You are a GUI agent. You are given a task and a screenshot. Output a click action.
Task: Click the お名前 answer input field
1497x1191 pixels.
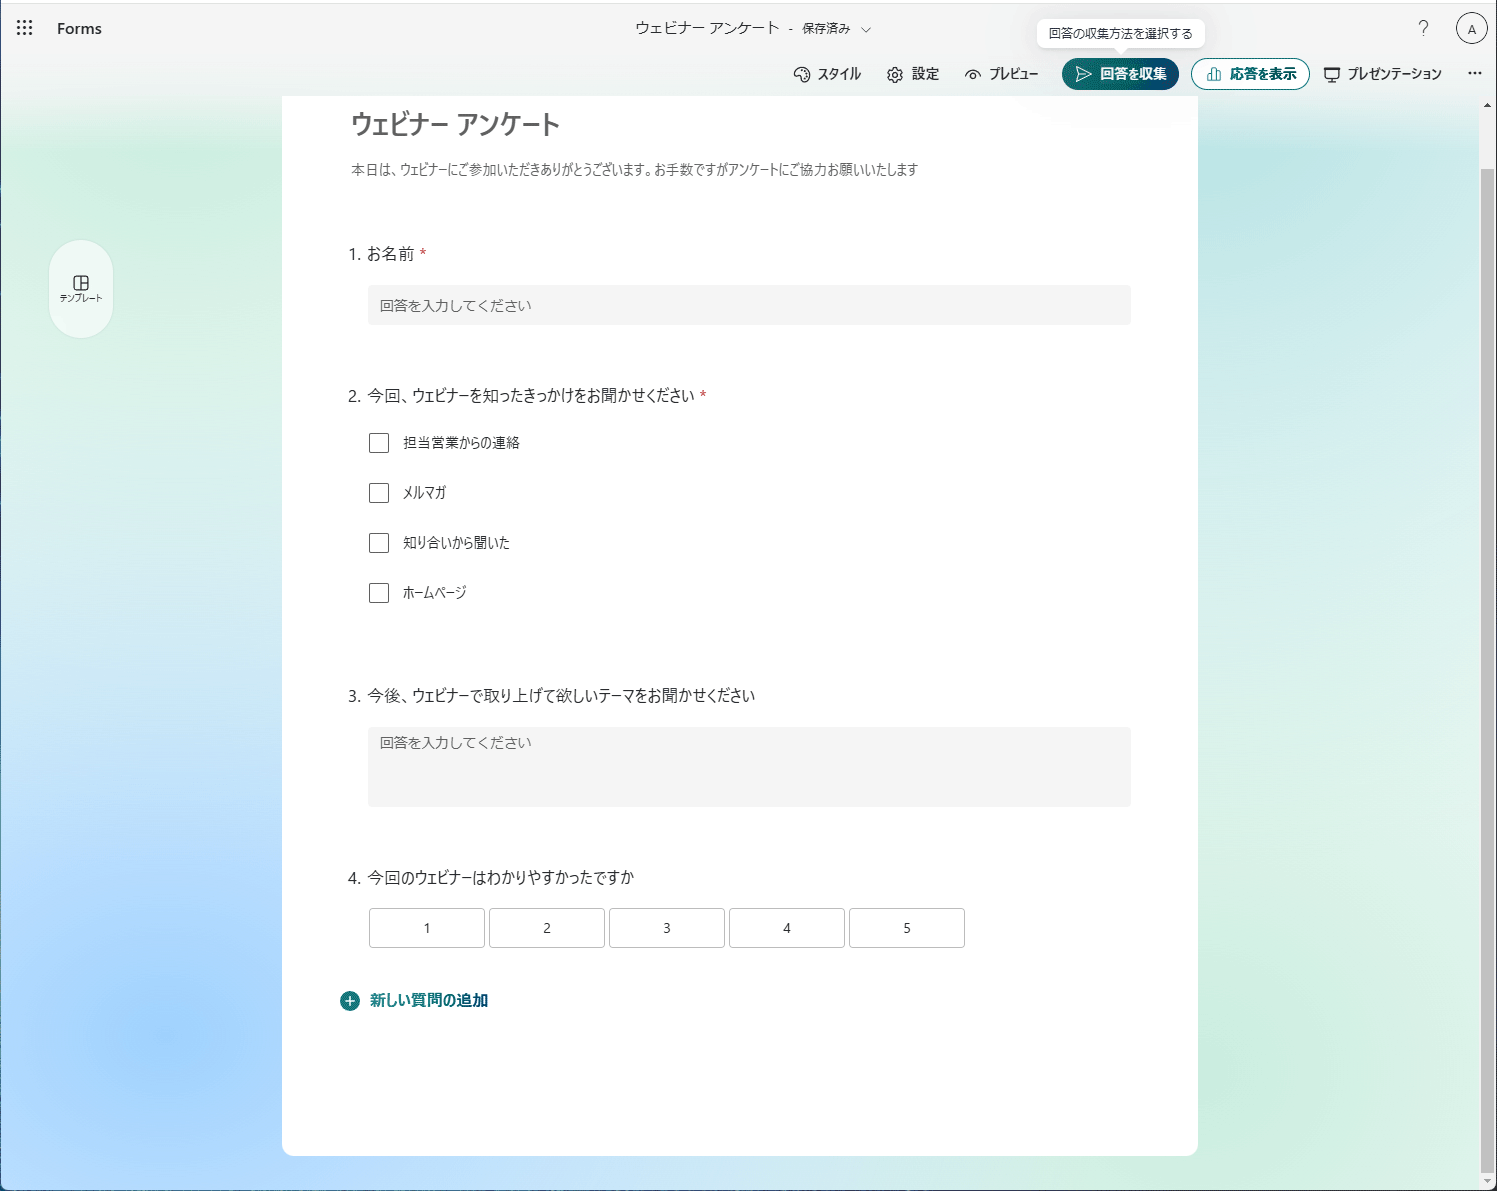tap(748, 305)
